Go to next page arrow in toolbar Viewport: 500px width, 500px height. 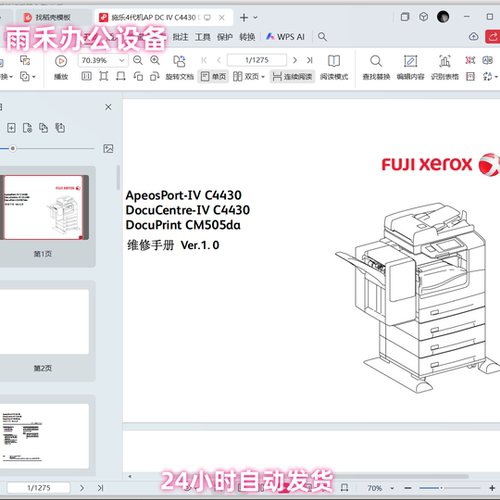(295, 60)
